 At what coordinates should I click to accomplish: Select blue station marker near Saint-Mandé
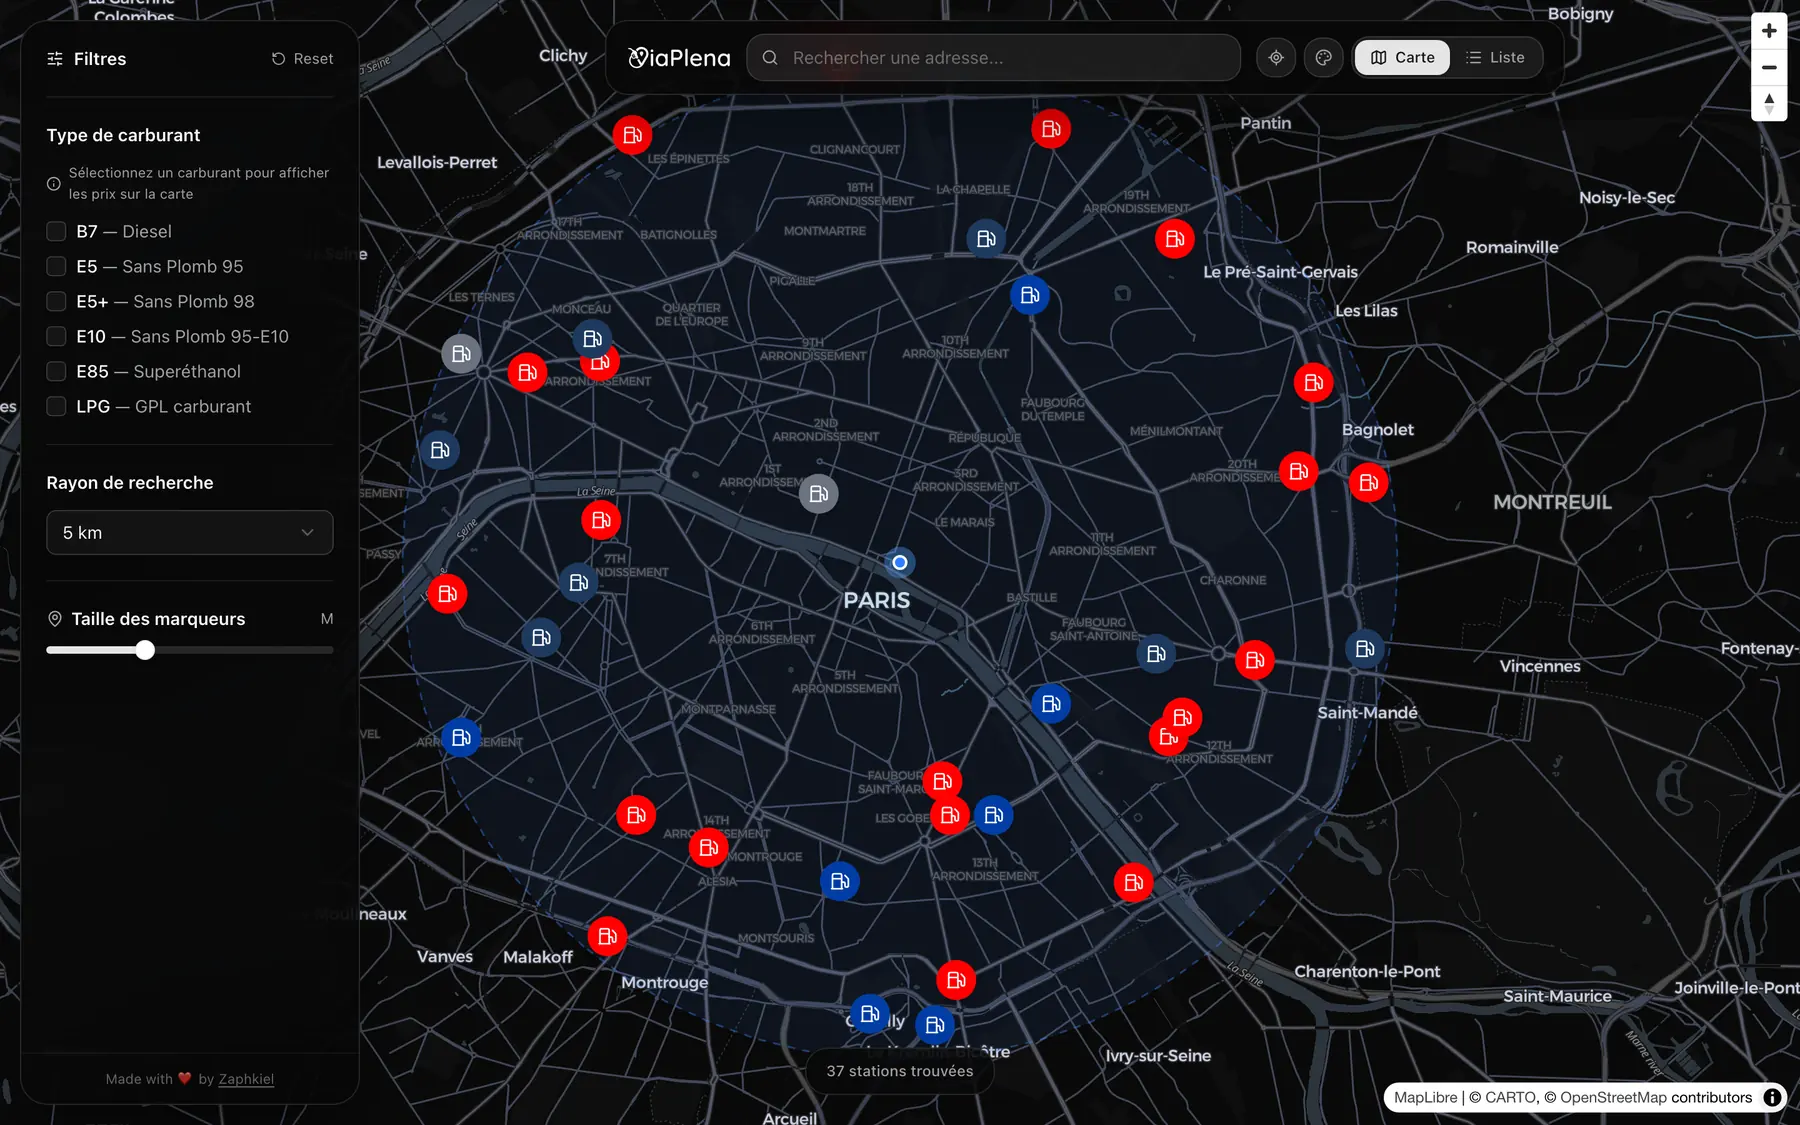[x=1365, y=650]
